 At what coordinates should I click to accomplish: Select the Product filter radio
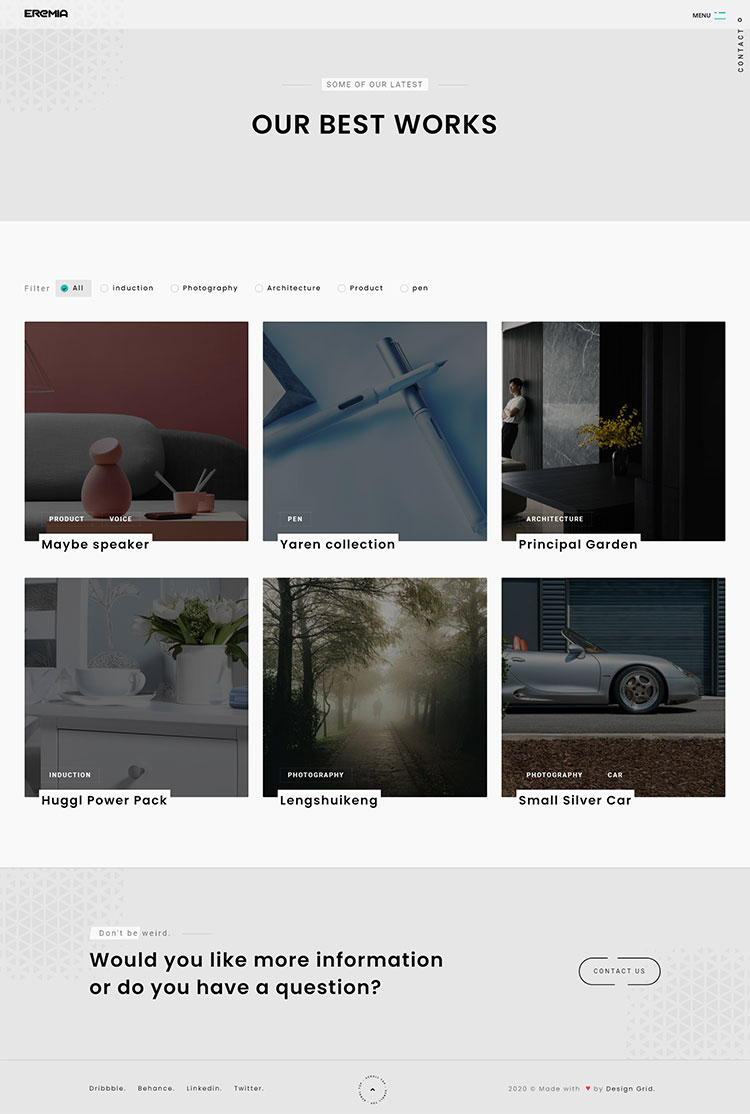[342, 288]
